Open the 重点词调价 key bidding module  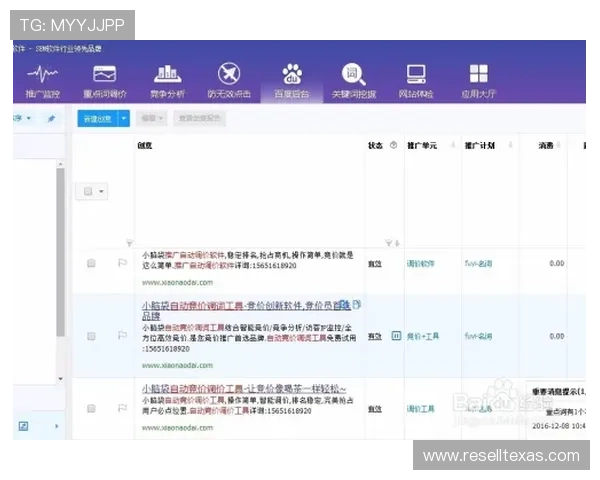(x=105, y=82)
